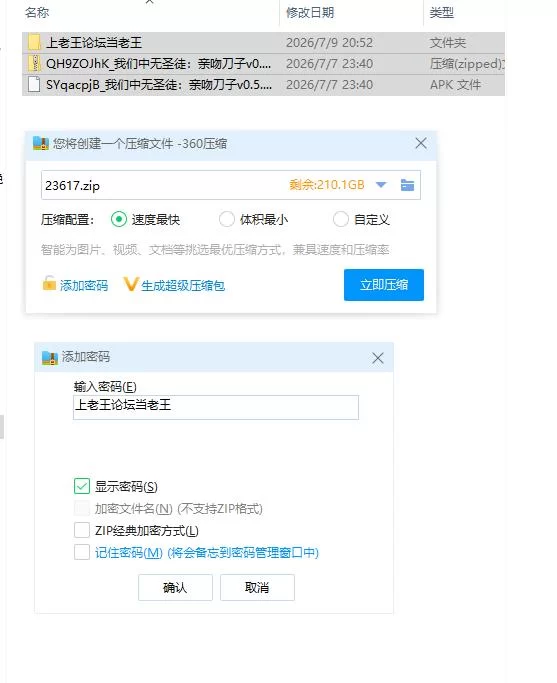Sort by the 类型 column header

(x=442, y=13)
